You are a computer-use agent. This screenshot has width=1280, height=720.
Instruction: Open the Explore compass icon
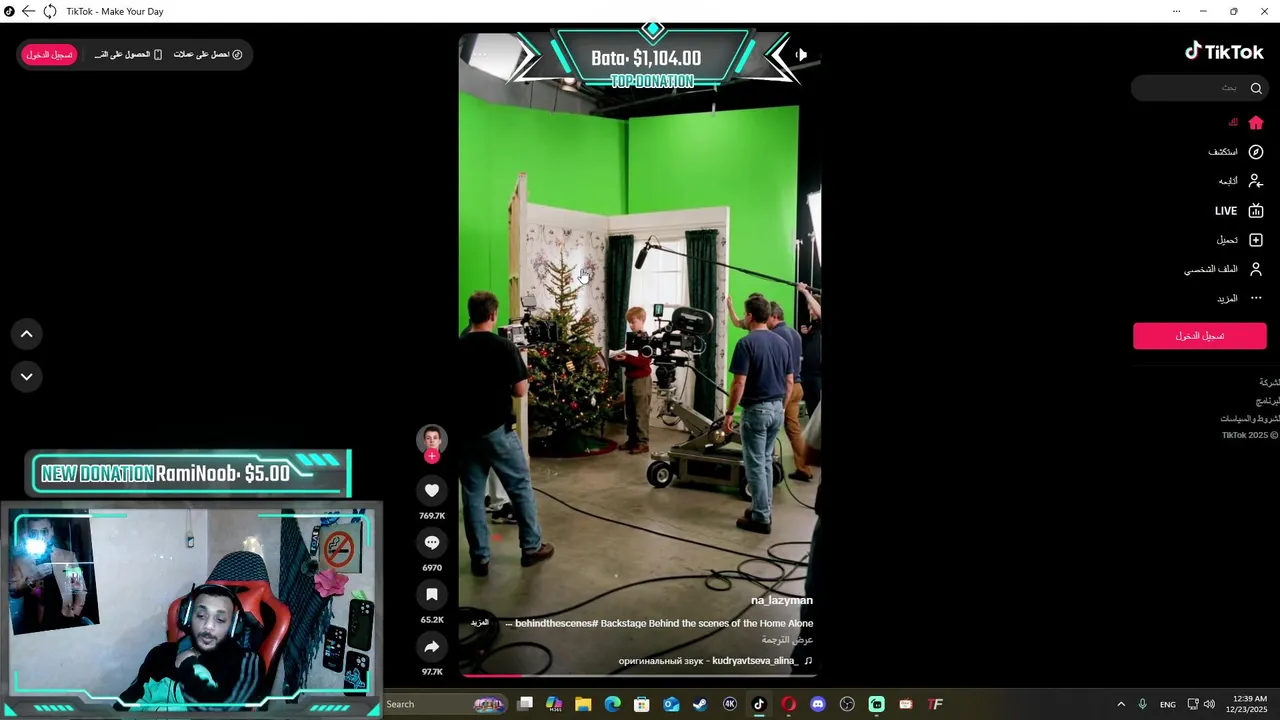(x=1256, y=152)
